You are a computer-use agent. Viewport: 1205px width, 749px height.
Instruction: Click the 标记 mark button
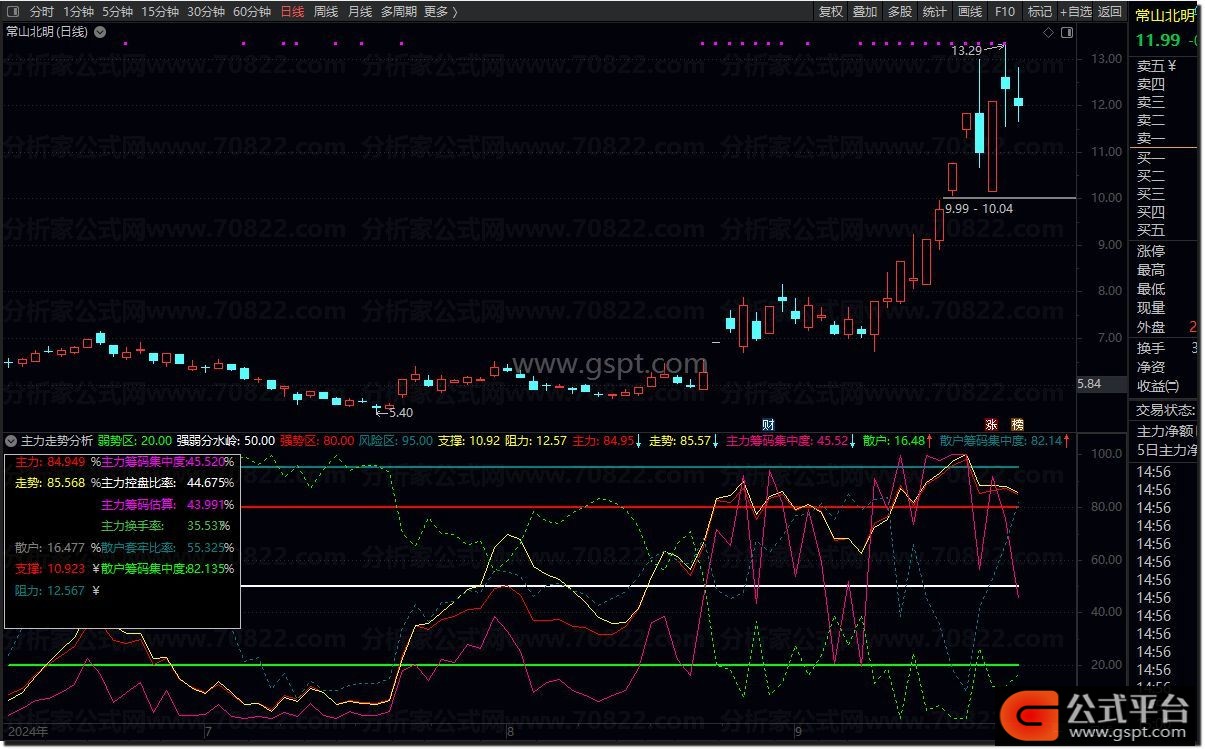(1040, 12)
